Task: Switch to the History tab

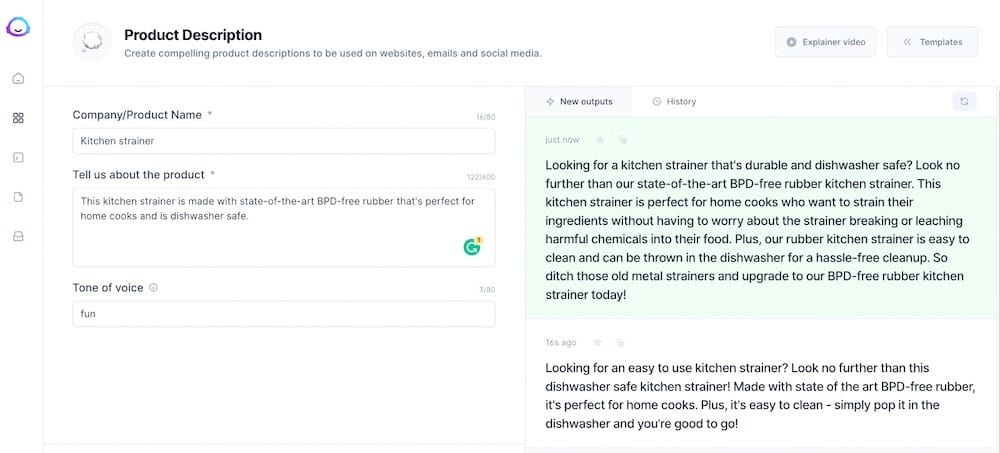Action: pos(674,101)
